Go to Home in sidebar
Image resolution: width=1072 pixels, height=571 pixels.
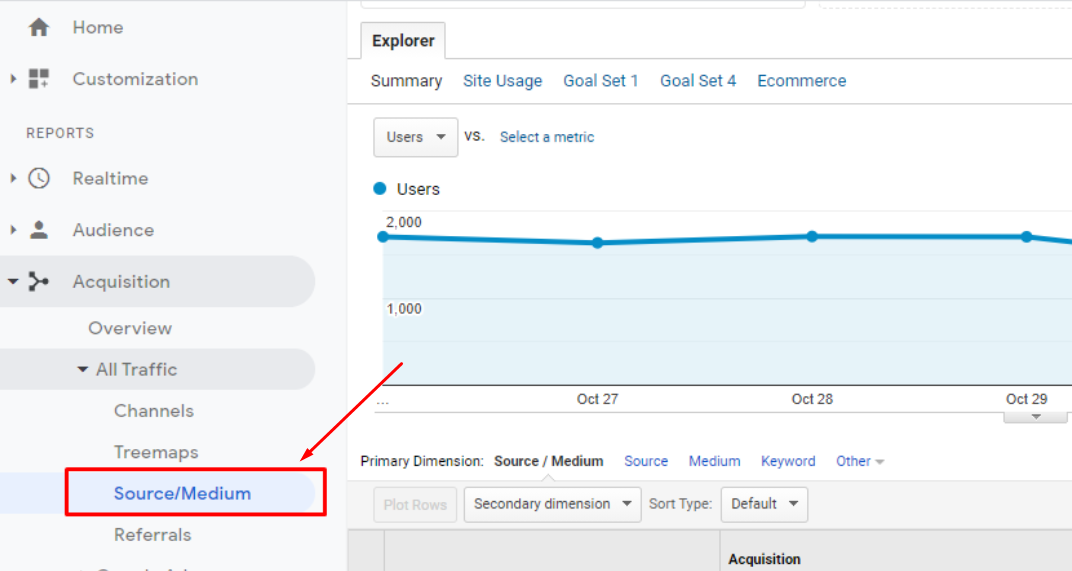(98, 27)
